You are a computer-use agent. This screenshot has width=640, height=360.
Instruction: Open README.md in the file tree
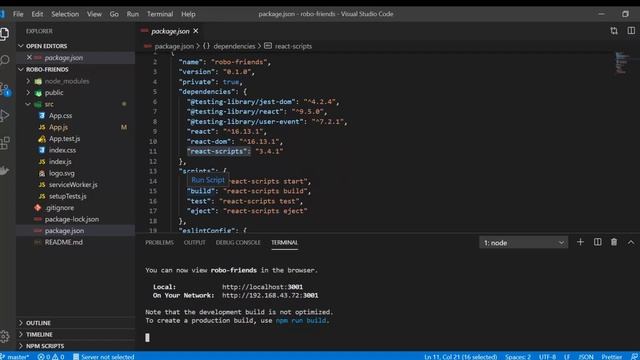pos(63,242)
